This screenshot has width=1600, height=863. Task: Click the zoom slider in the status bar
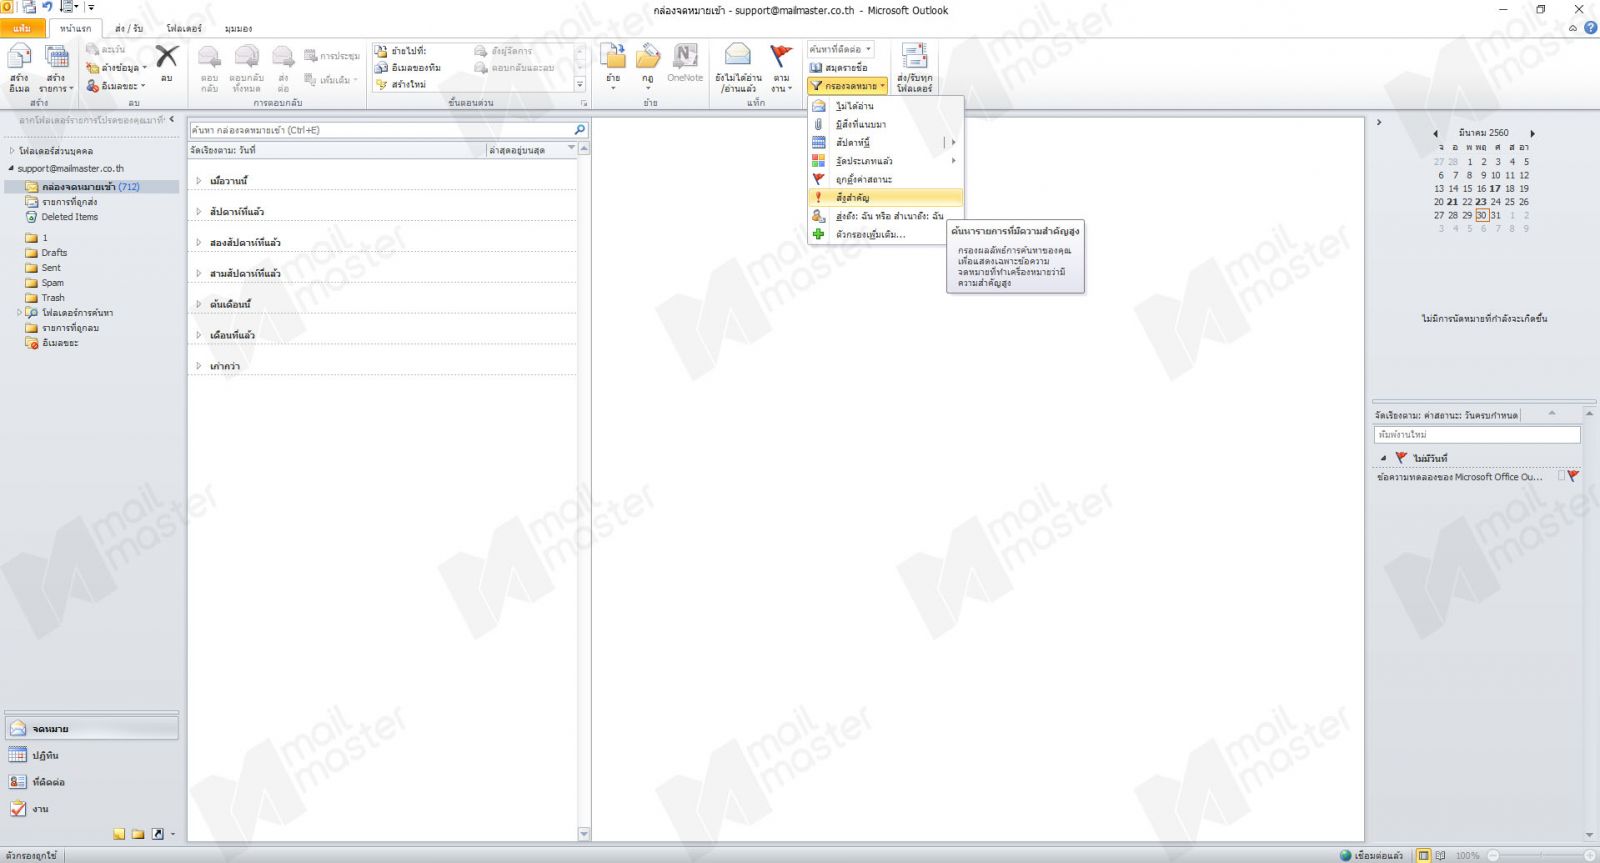[1539, 856]
